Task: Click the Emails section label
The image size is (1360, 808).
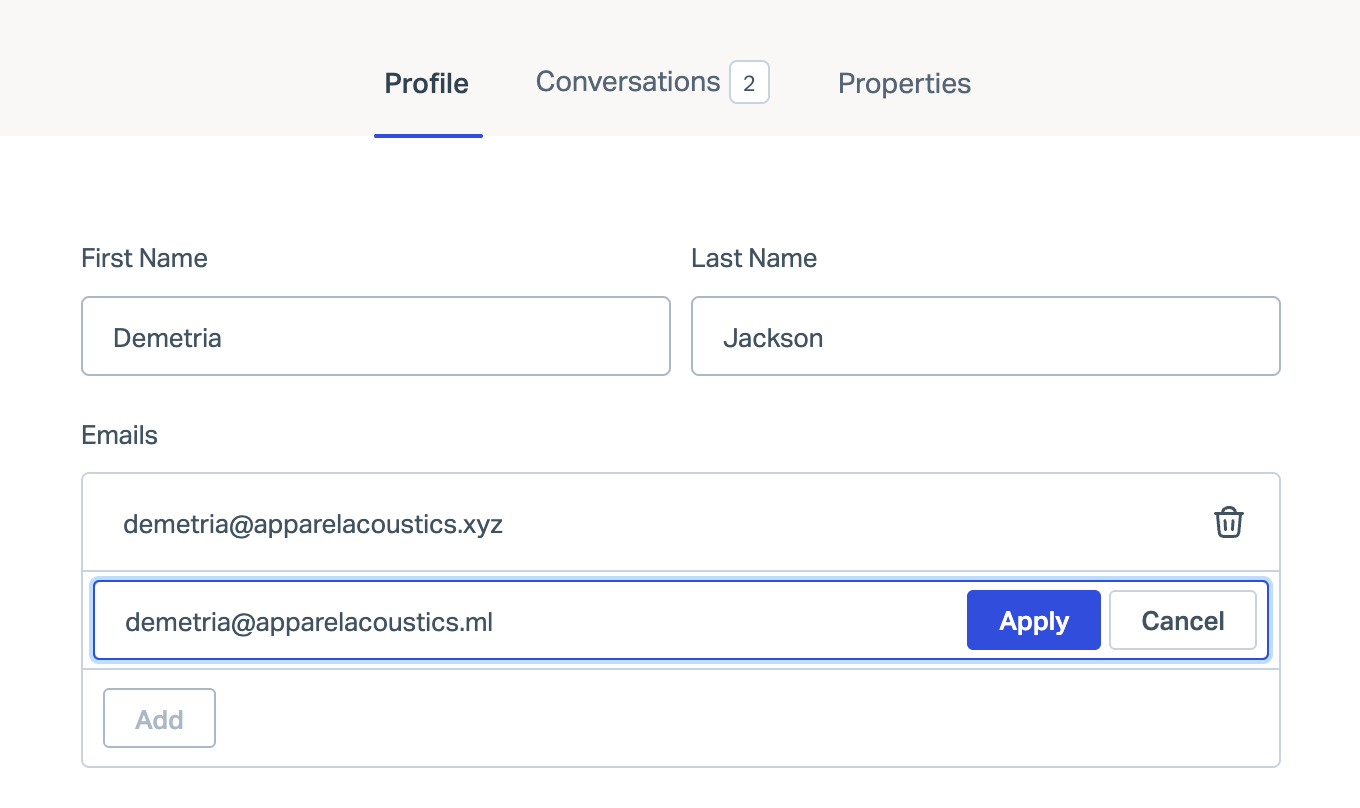Action: pos(119,435)
